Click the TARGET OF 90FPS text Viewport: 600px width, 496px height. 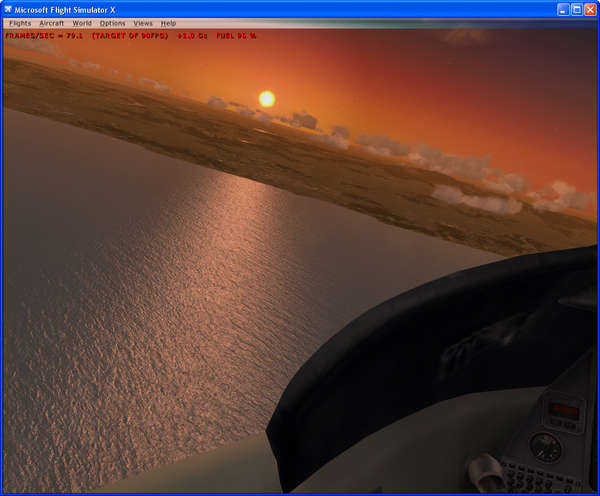130,36
